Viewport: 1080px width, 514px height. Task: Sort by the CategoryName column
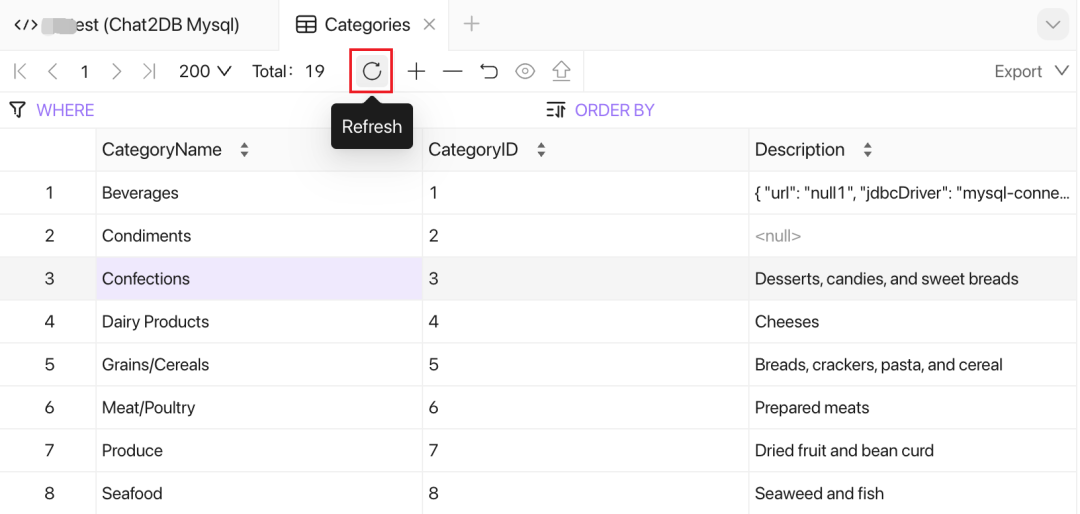point(244,150)
